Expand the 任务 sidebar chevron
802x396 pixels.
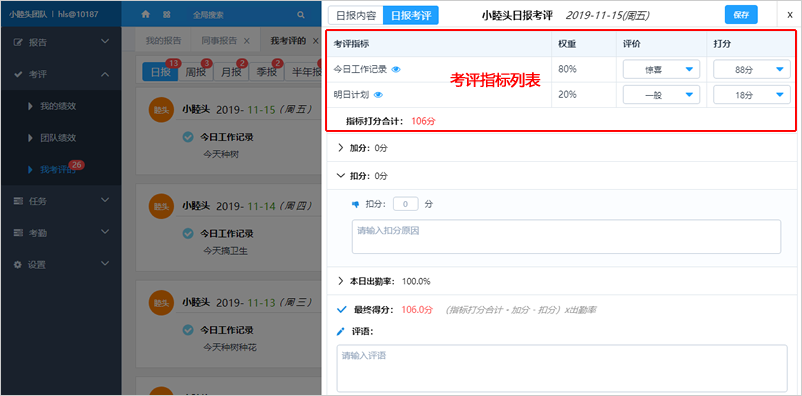105,201
